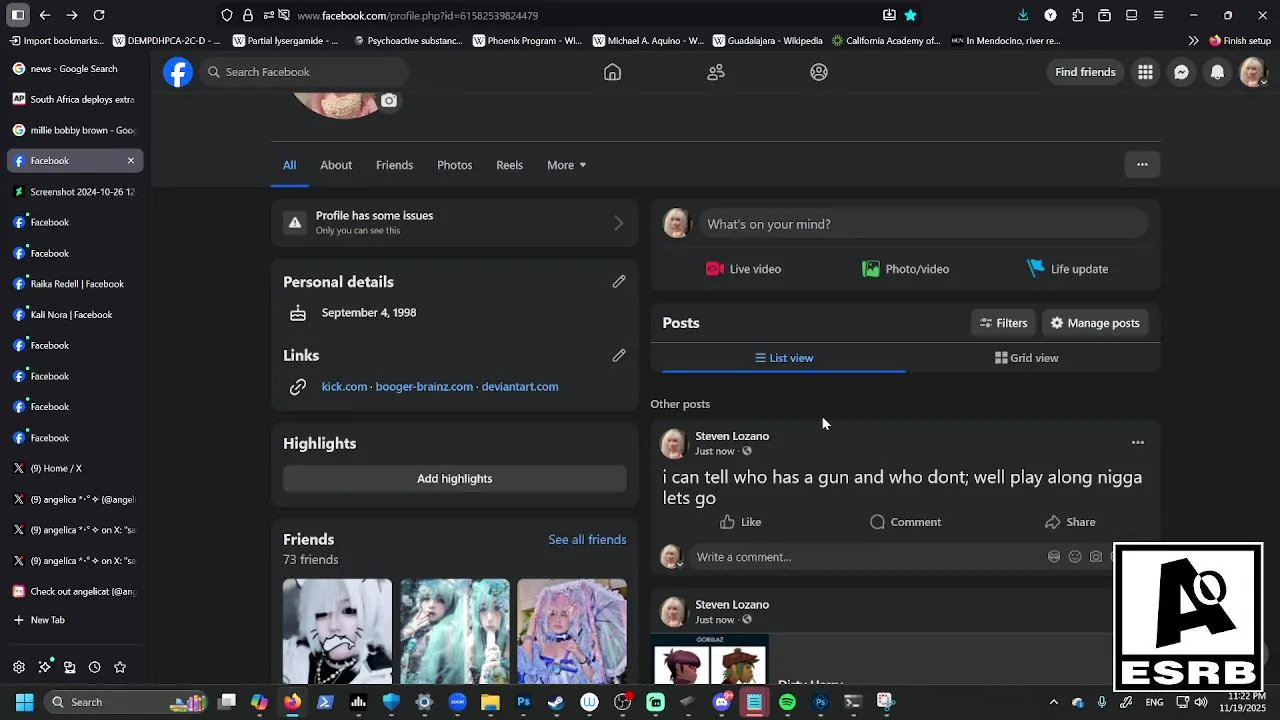Open kick.com link

pyautogui.click(x=344, y=387)
